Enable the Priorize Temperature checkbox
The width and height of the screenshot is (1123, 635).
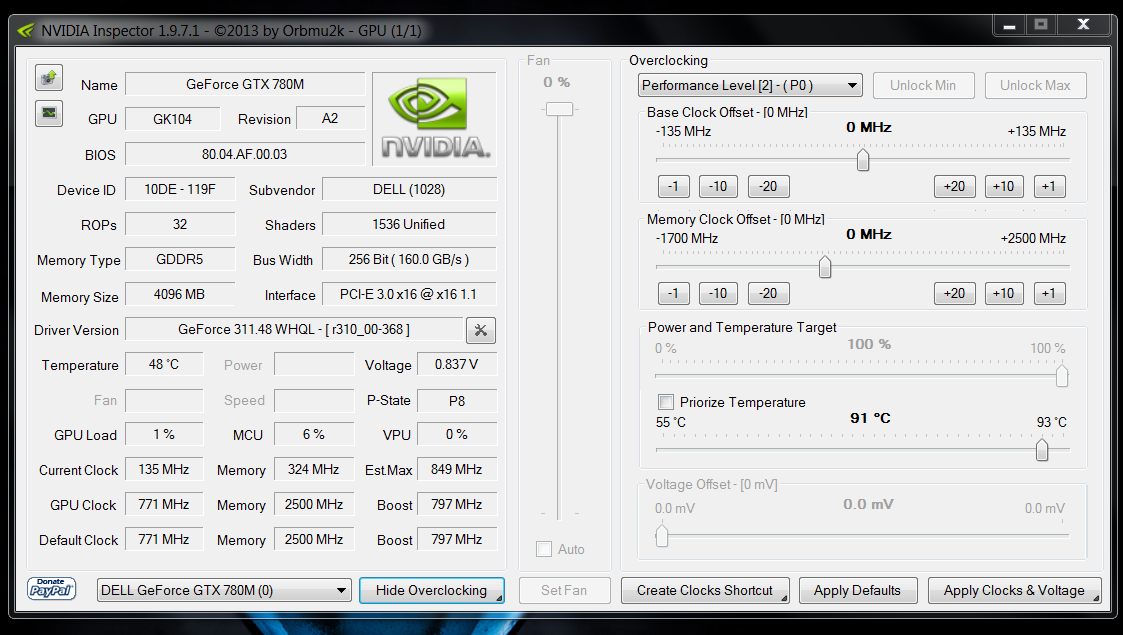666,402
